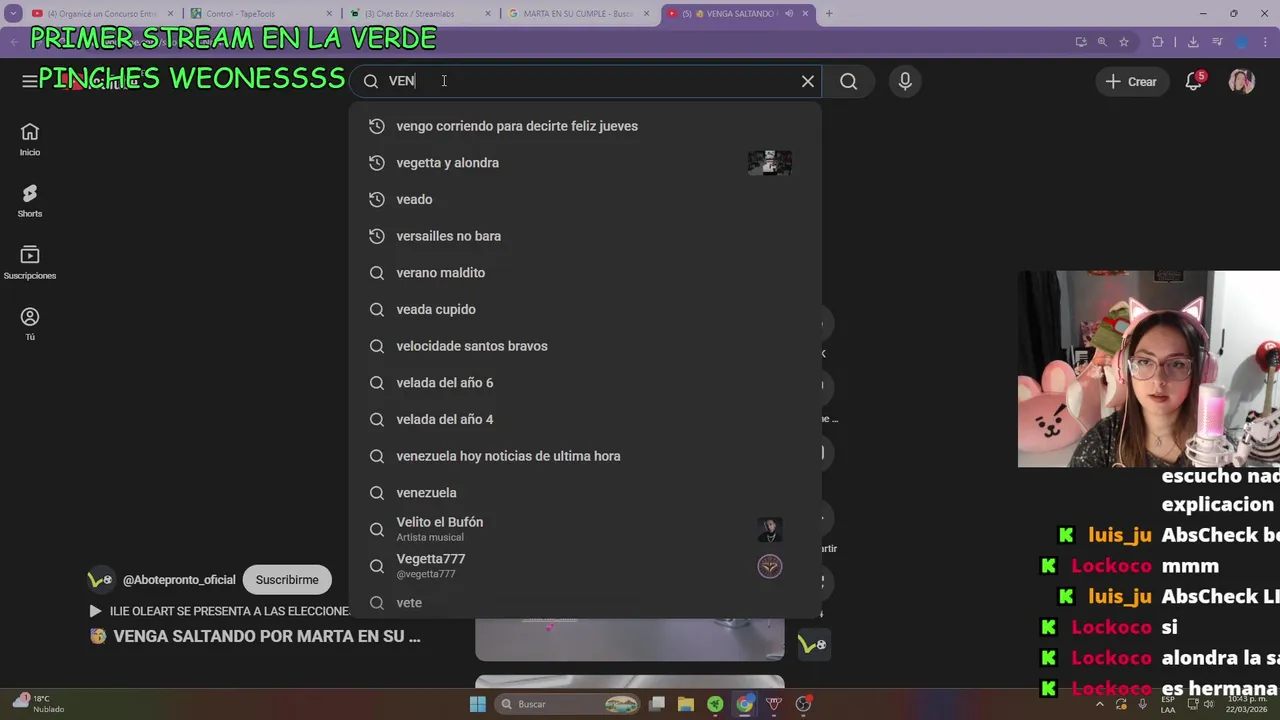Image resolution: width=1280 pixels, height=720 pixels.
Task: Open the account avatar menu
Action: point(1242,82)
